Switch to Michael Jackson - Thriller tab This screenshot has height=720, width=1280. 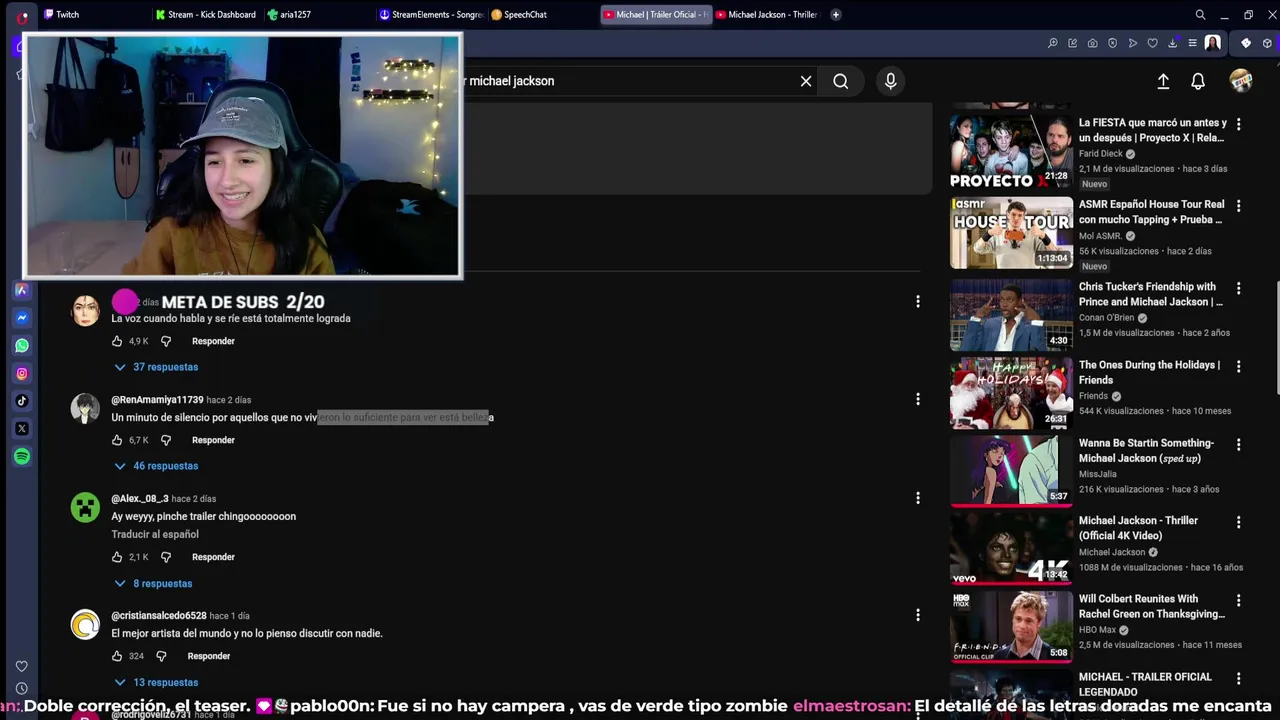coord(767,15)
